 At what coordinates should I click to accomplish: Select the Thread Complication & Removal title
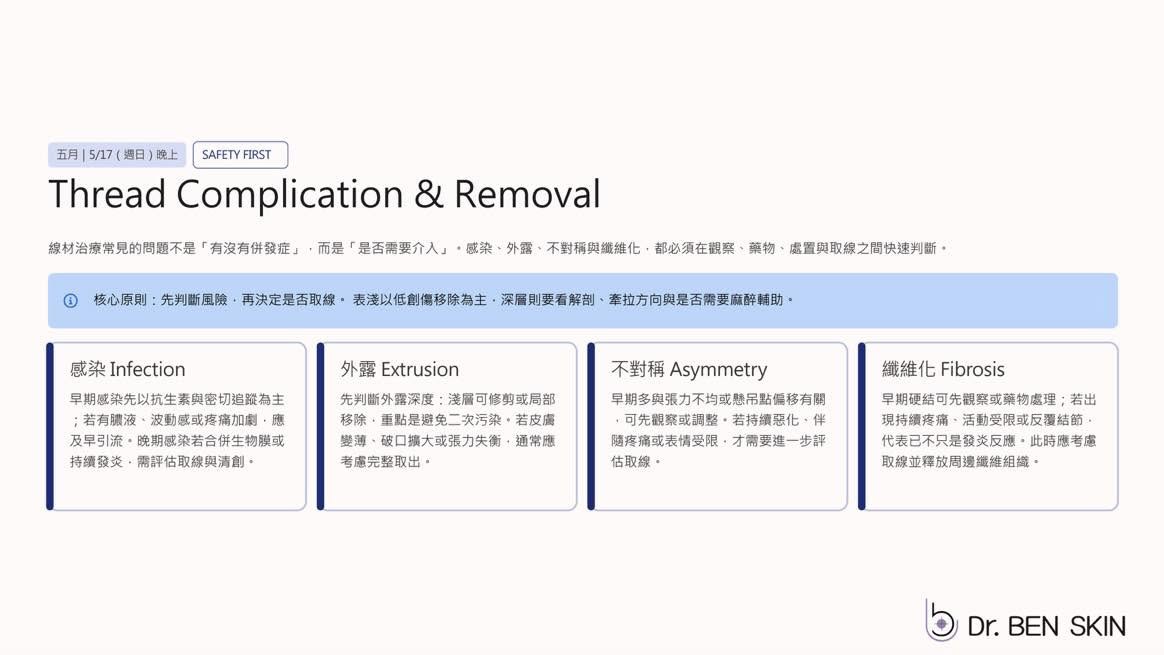click(324, 195)
